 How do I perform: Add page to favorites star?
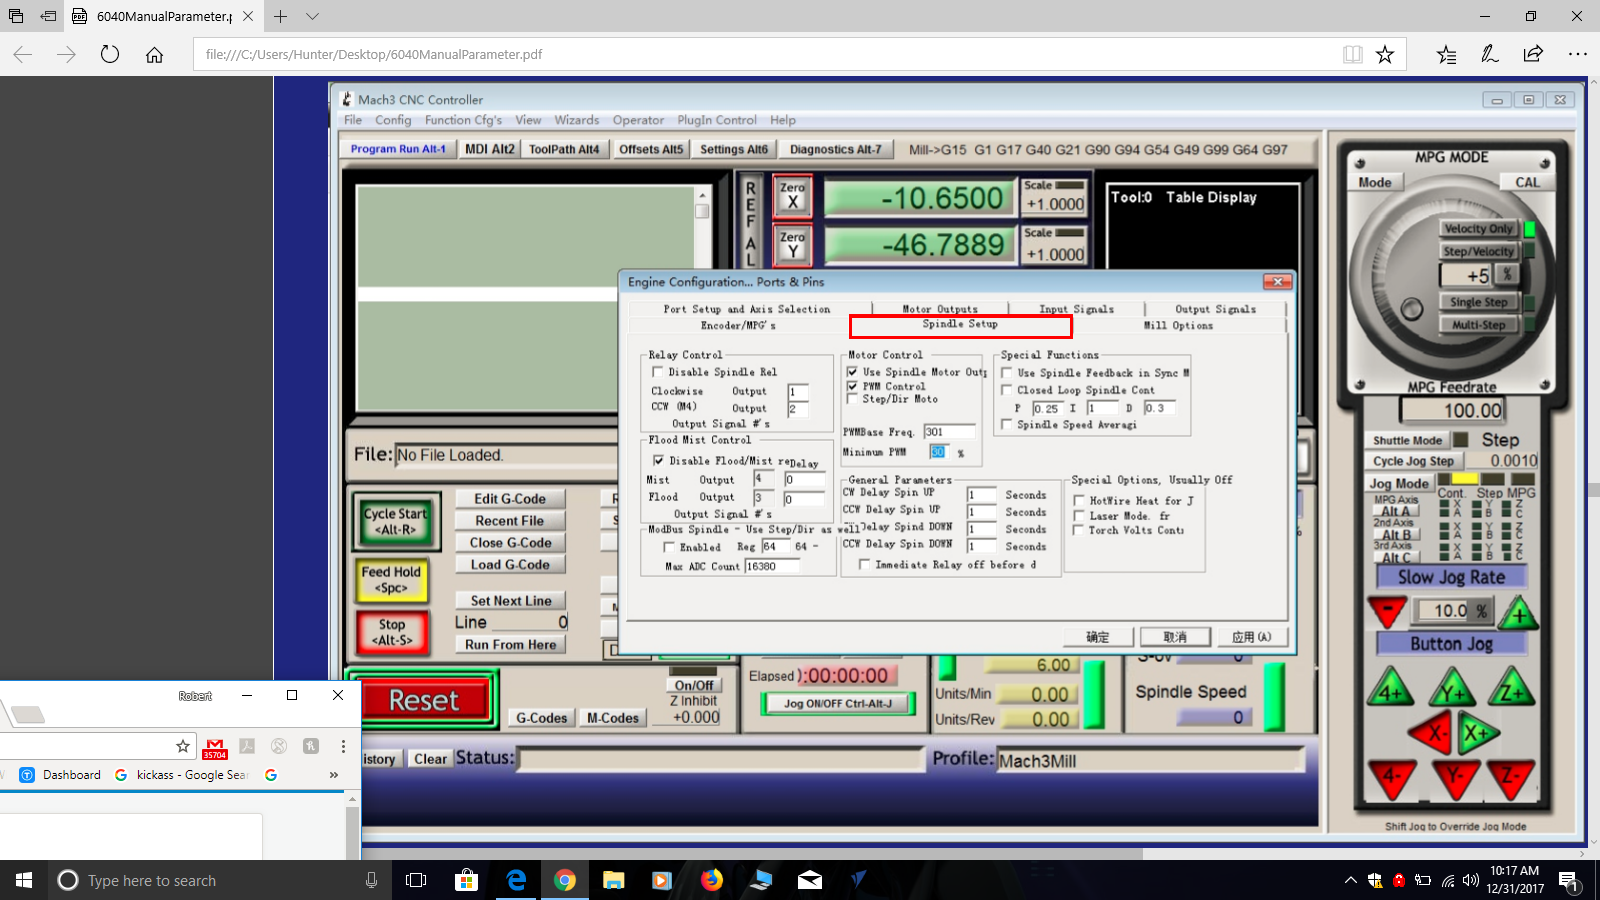tap(1384, 54)
